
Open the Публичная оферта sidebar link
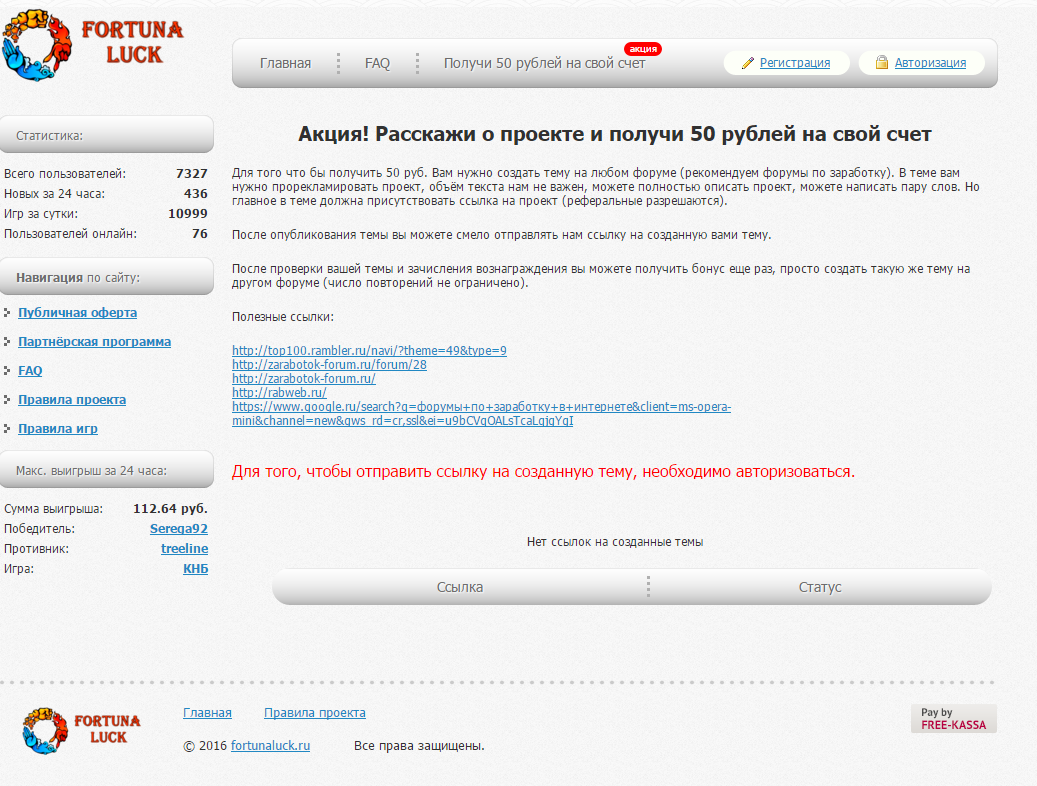77,313
